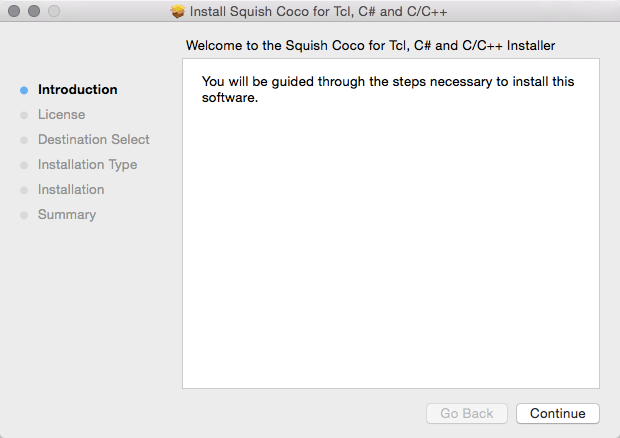The height and width of the screenshot is (438, 620).
Task: Click the Welcome to the Squish Coco heading
Action: (x=370, y=45)
